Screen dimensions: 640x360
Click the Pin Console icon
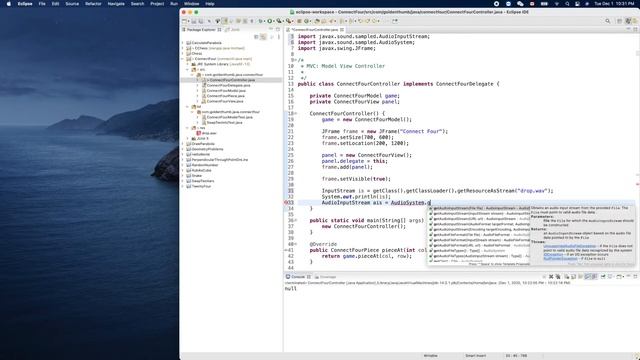[x=603, y=277]
